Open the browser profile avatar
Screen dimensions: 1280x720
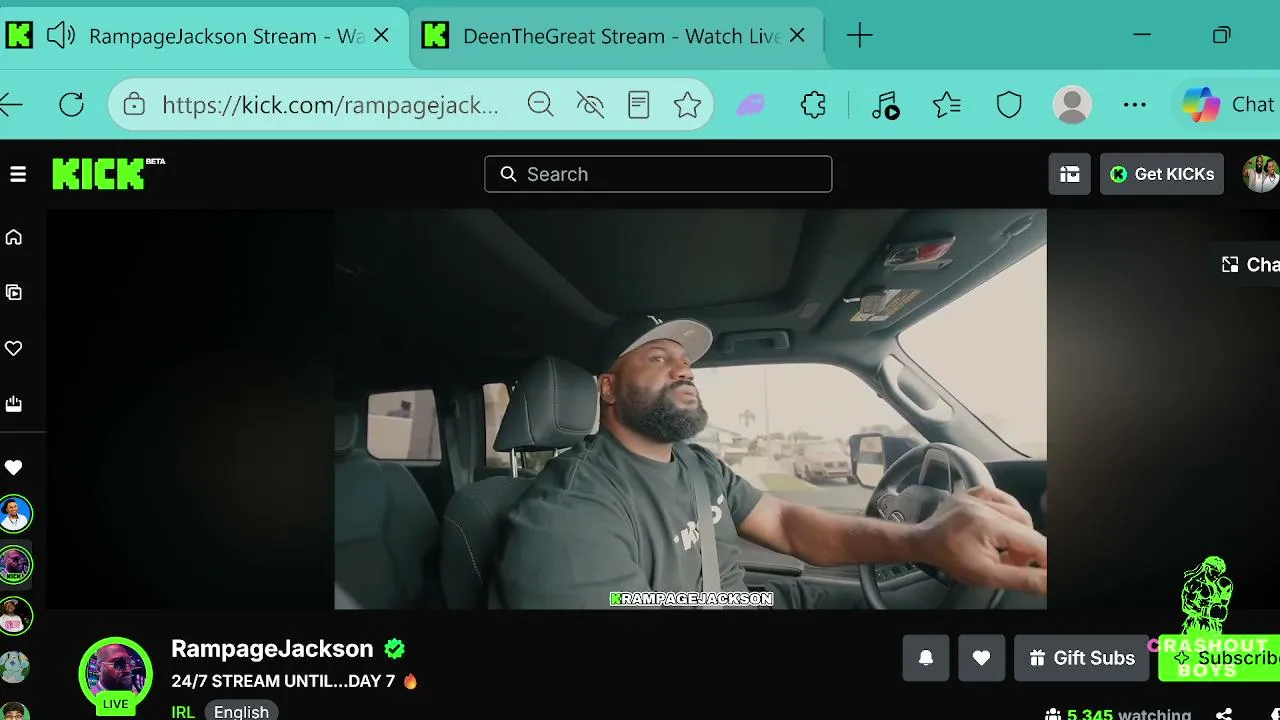click(1072, 105)
